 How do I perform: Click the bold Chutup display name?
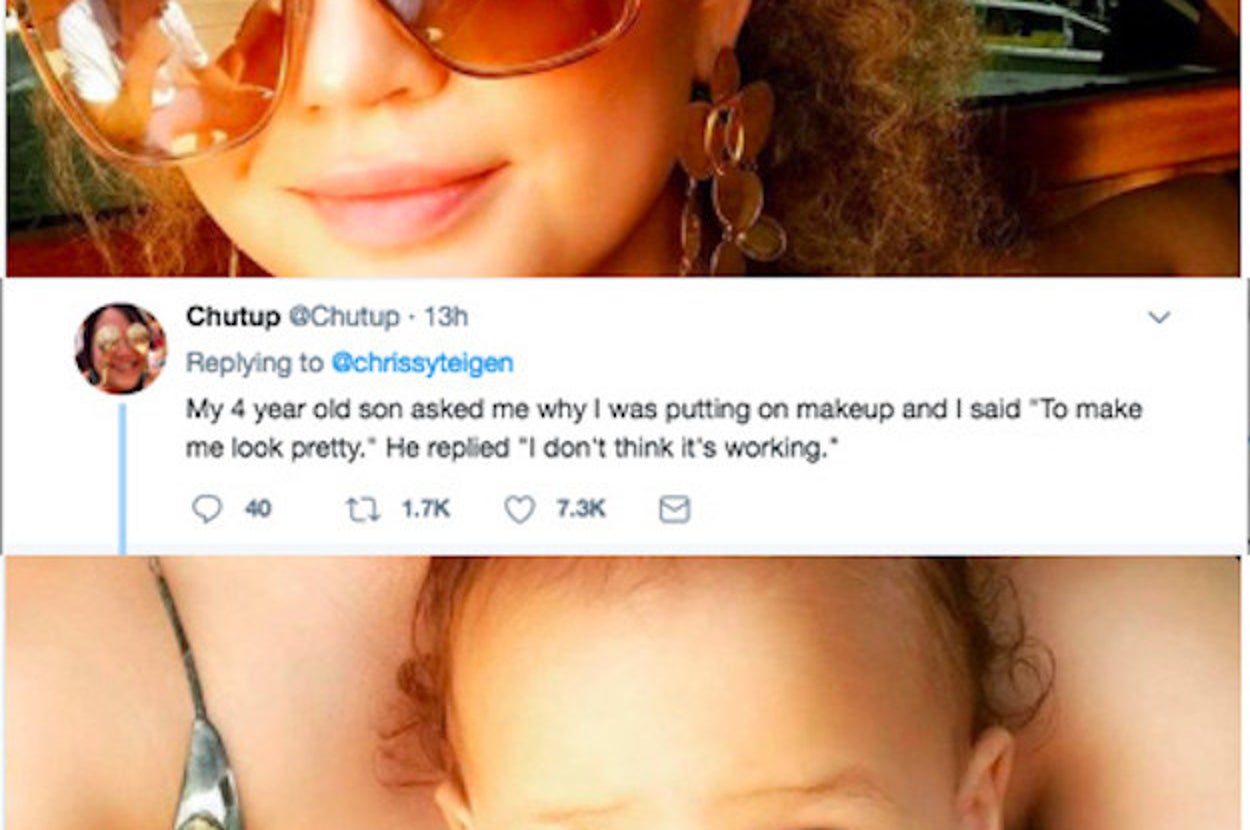233,317
